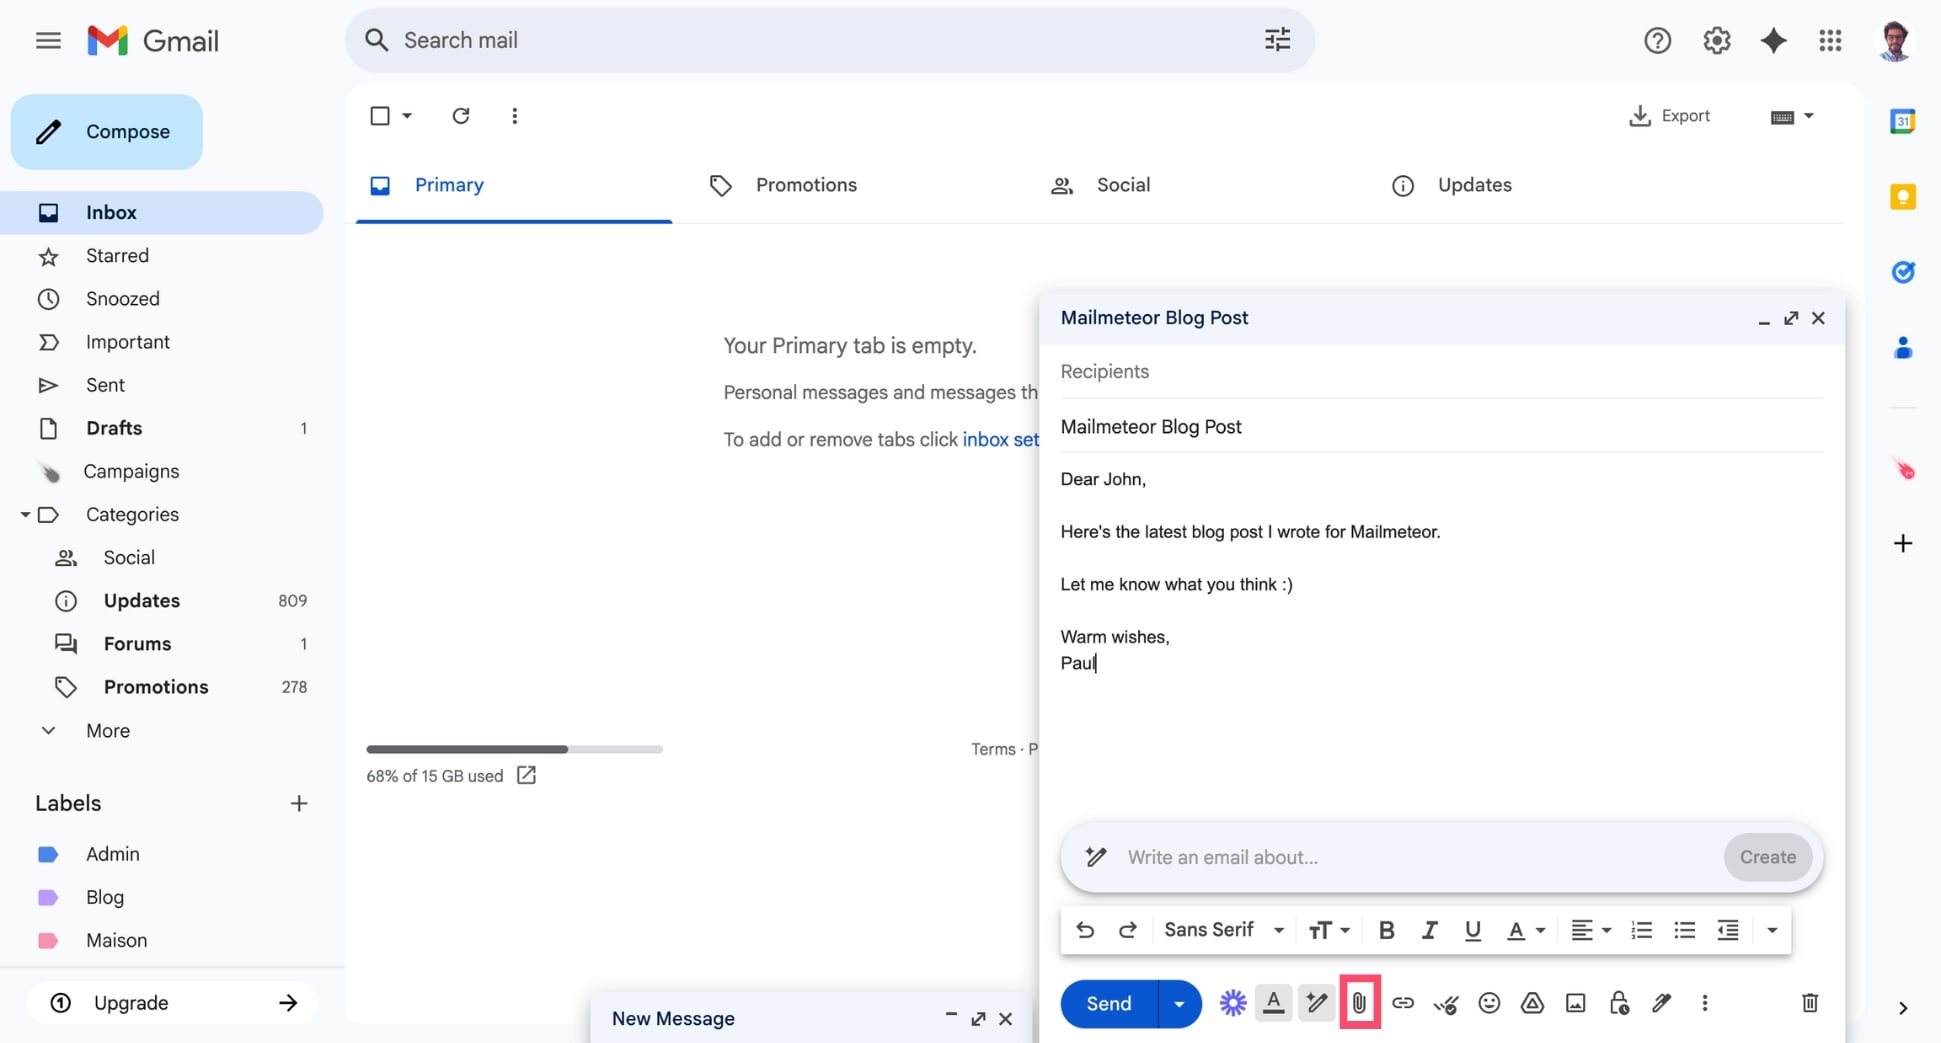Viewport: 1941px width, 1043px height.
Task: Check storage via the usage progress bar
Action: click(x=514, y=749)
